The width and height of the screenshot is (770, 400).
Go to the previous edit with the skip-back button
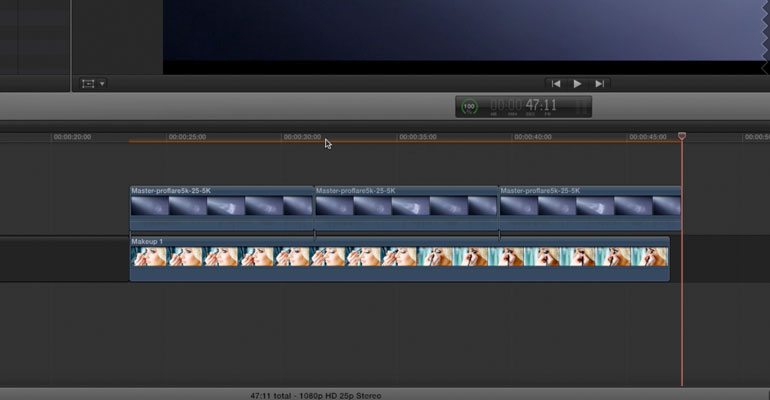555,84
